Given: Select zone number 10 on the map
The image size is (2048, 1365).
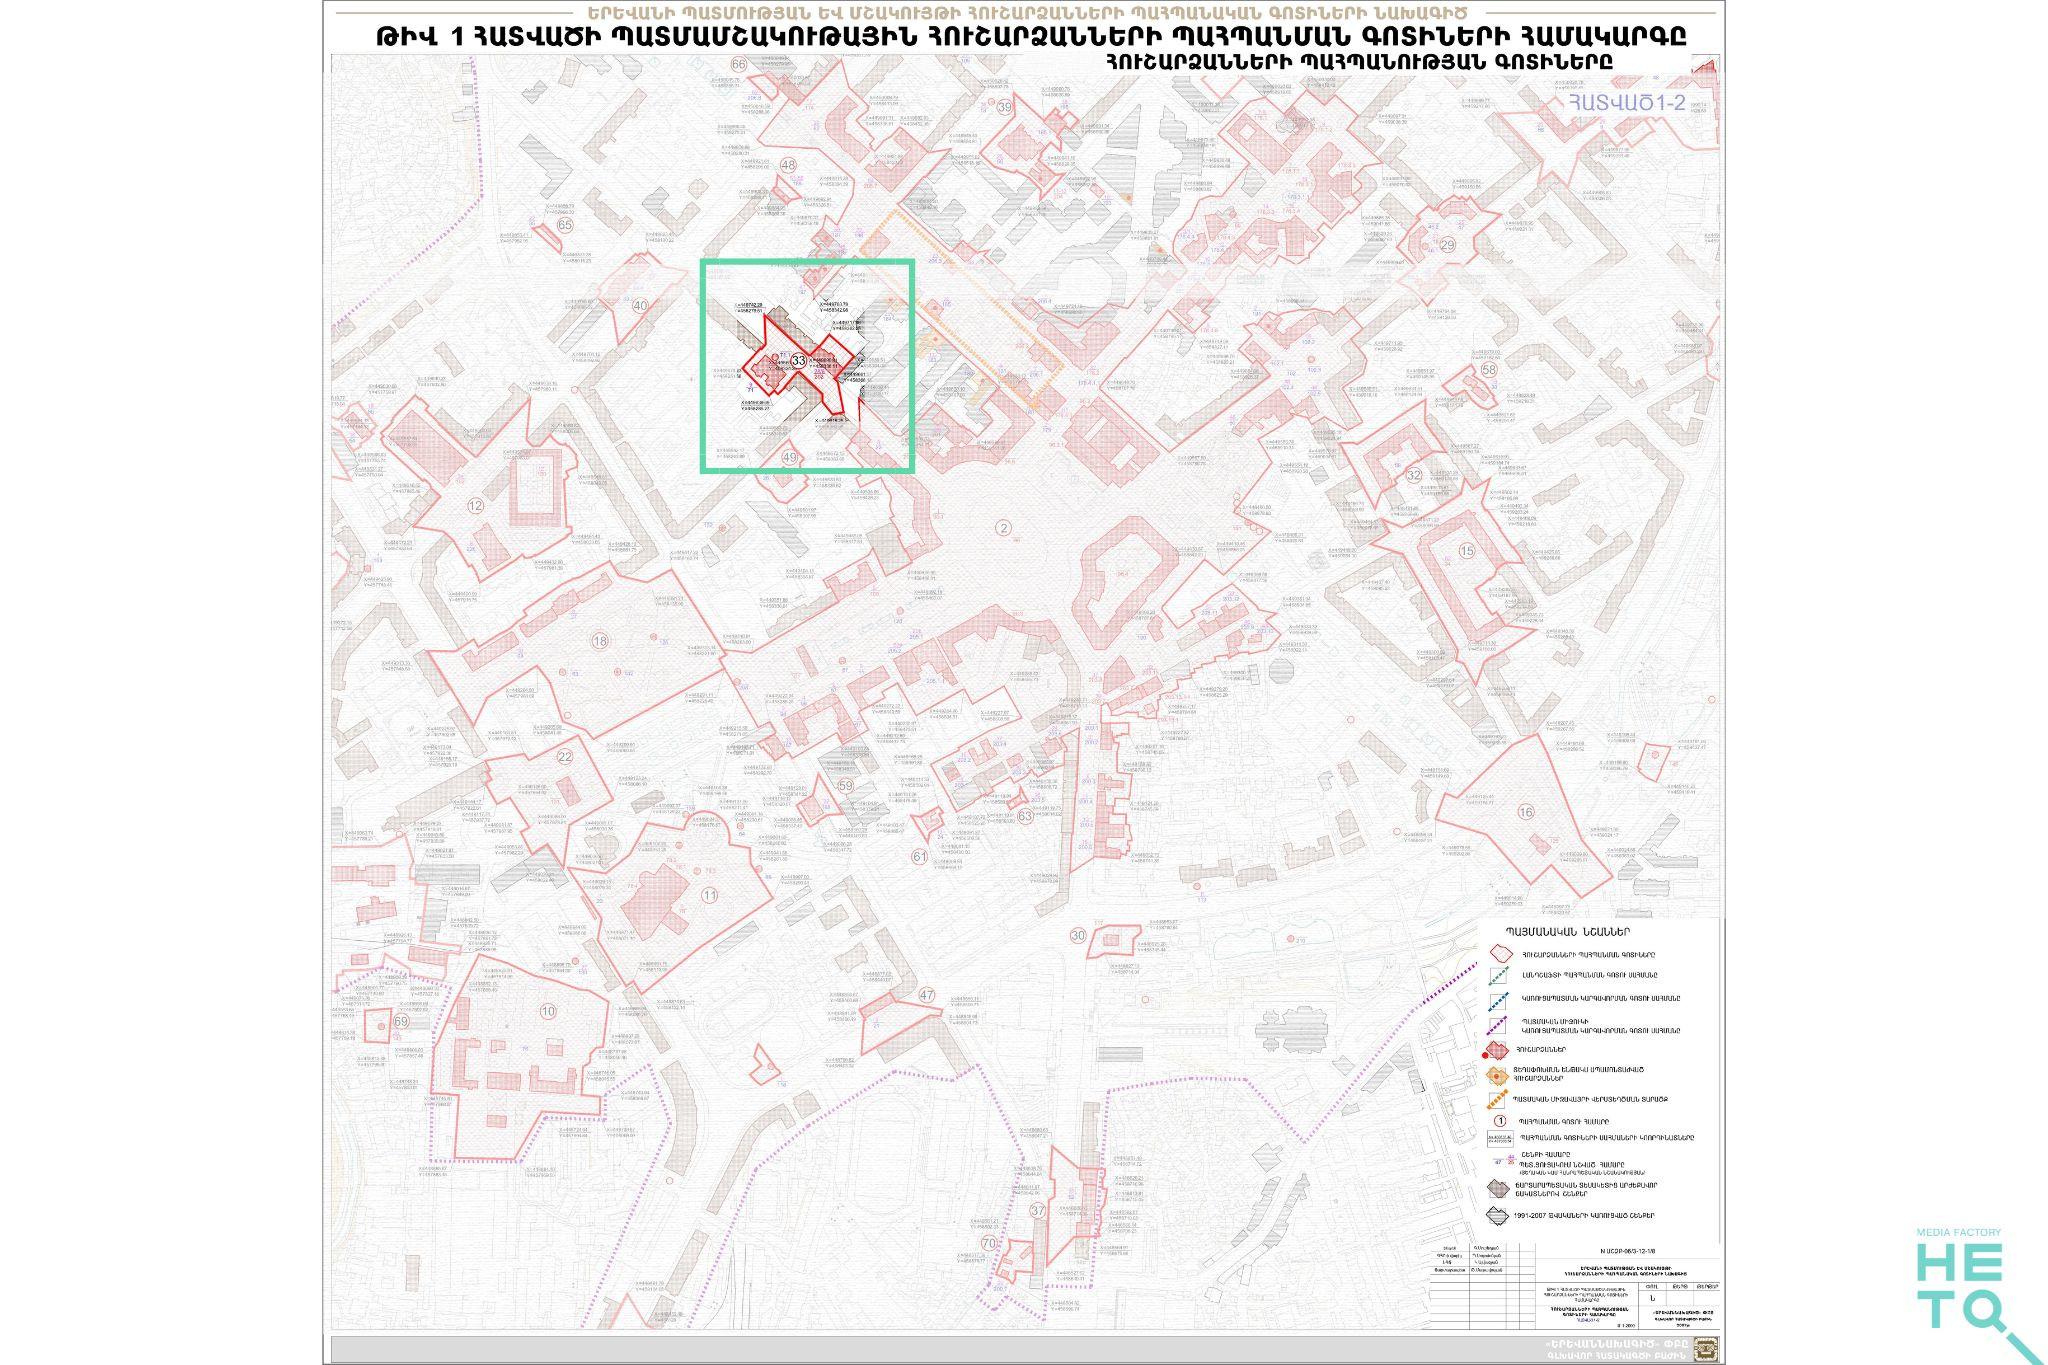Looking at the screenshot, I should (x=548, y=1011).
